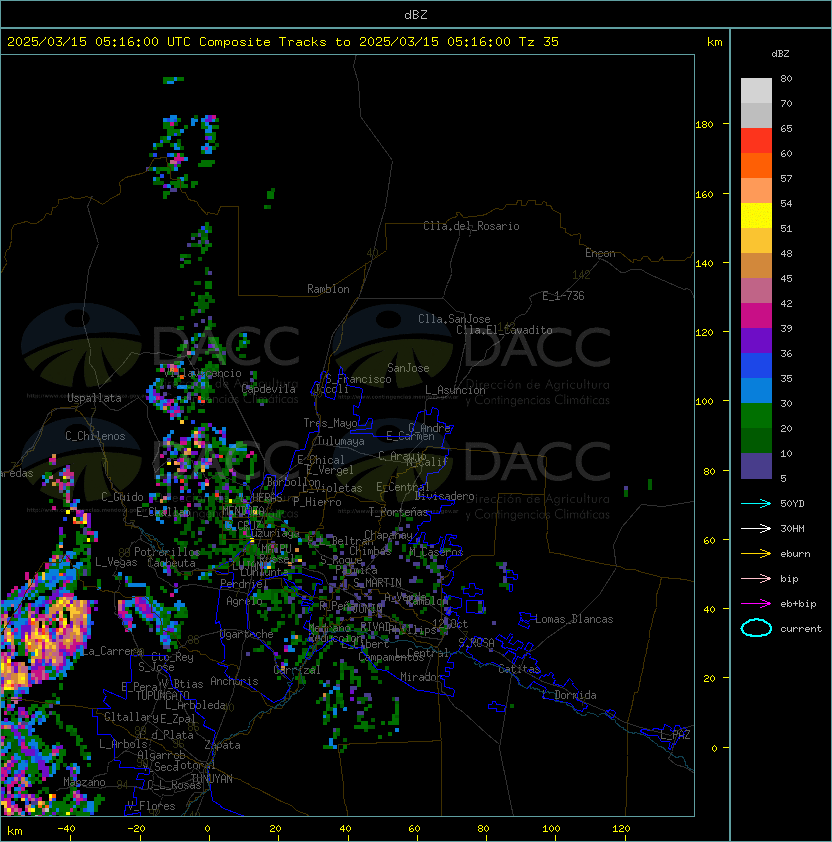Click the dBZ heading above color scale
The height and width of the screenshot is (842, 832).
780,54
